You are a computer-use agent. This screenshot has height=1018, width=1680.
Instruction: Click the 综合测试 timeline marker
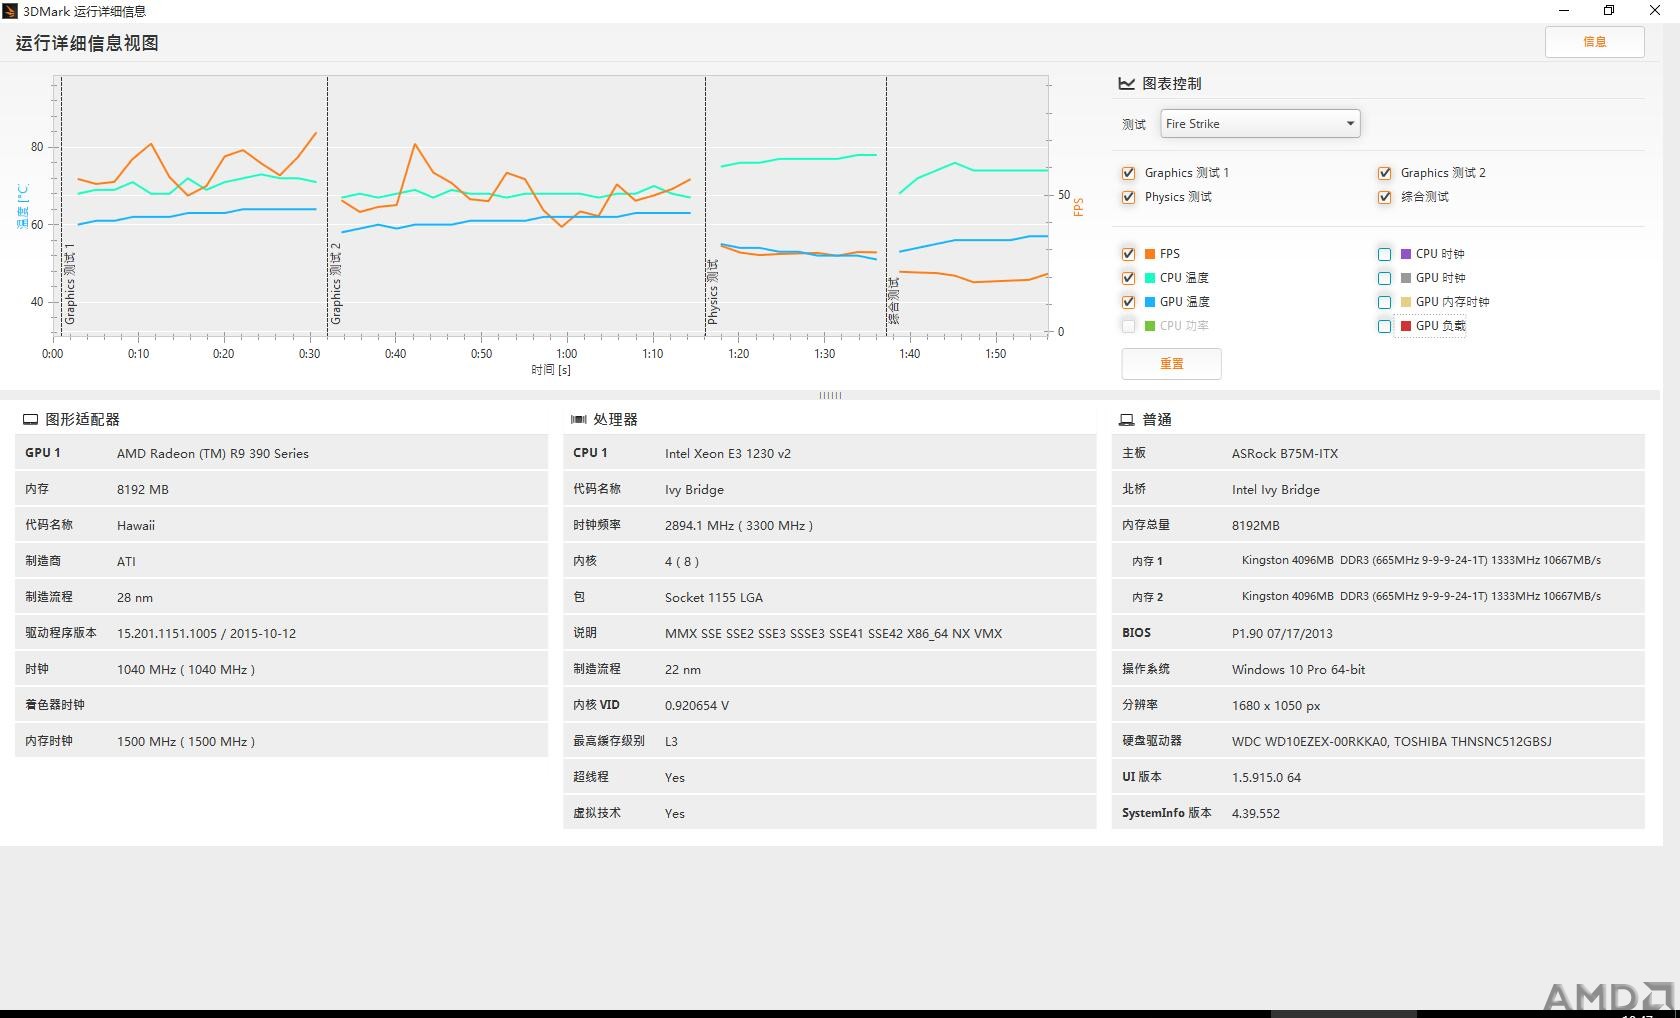click(894, 301)
